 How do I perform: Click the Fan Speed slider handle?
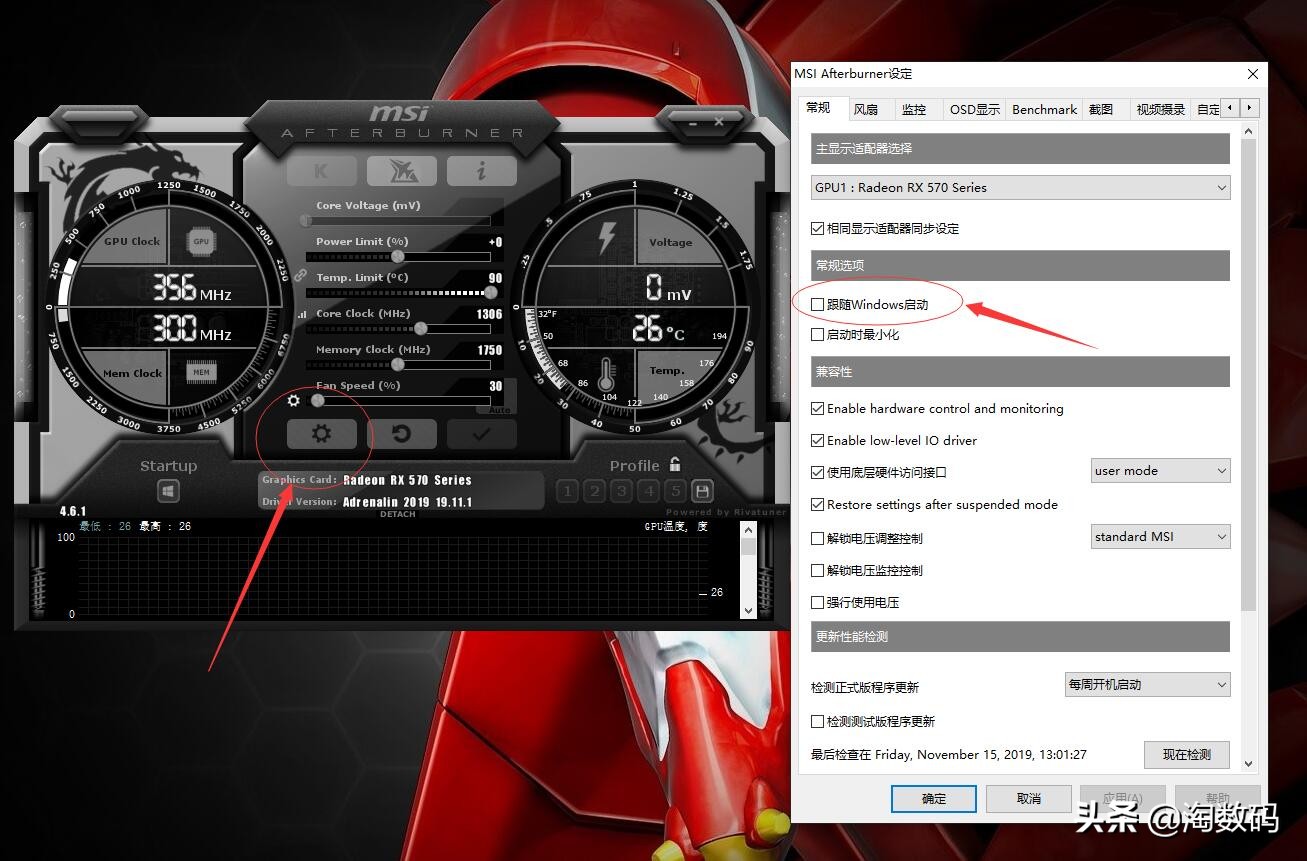click(x=318, y=400)
